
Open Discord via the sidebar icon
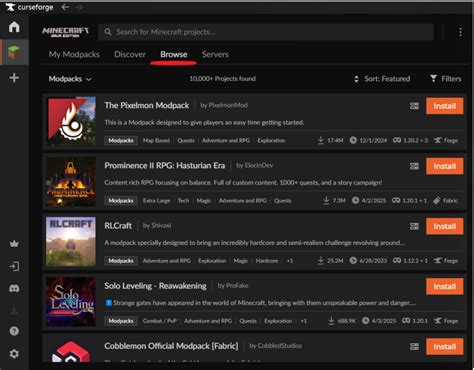14,288
